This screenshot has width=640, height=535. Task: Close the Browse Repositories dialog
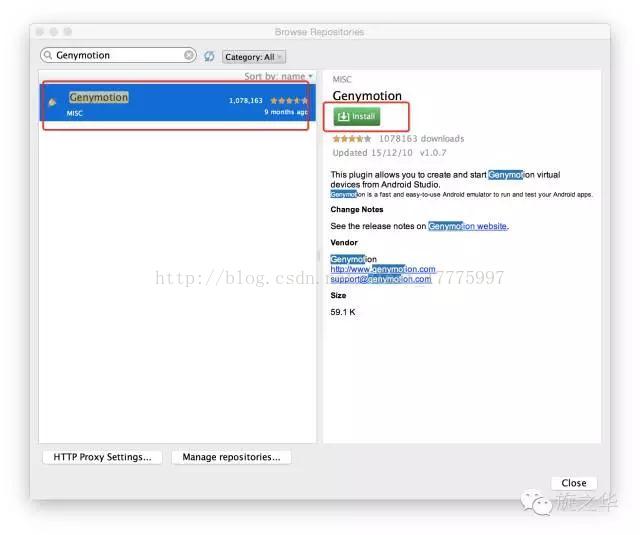(573, 483)
